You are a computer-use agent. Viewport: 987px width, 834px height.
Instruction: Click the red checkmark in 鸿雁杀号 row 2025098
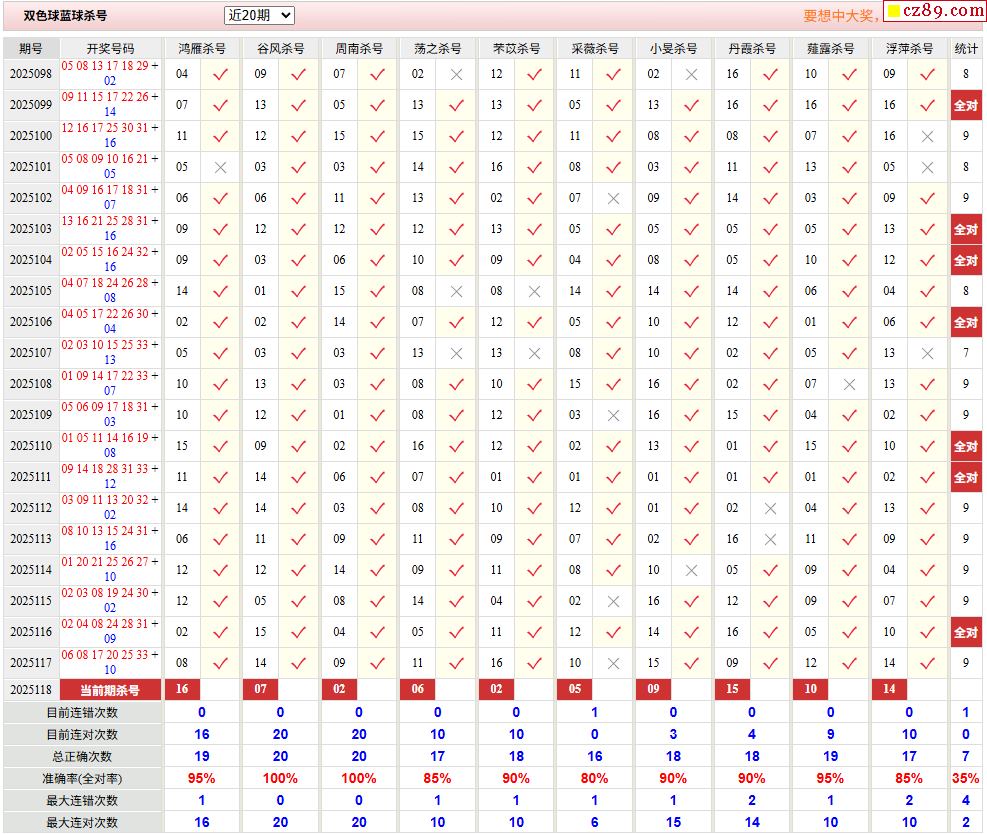[x=221, y=74]
